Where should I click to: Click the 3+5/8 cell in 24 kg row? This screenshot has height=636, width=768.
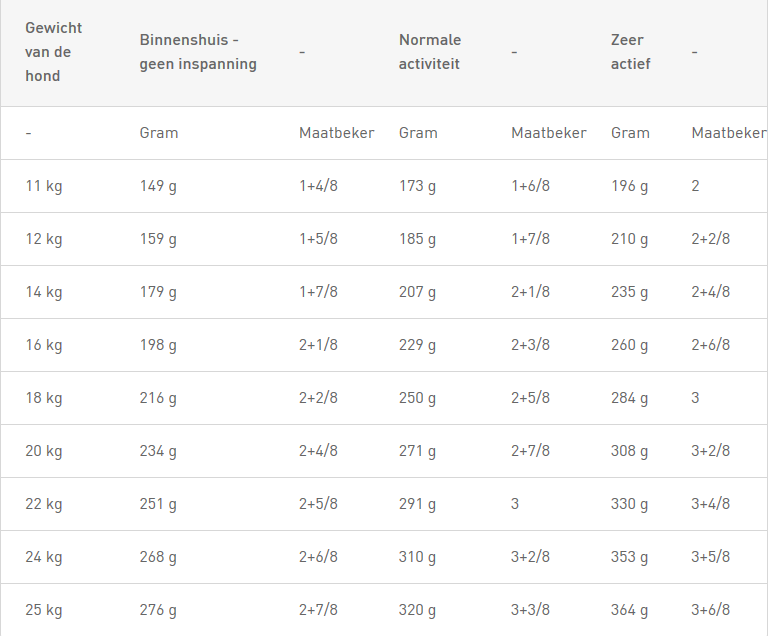[710, 557]
